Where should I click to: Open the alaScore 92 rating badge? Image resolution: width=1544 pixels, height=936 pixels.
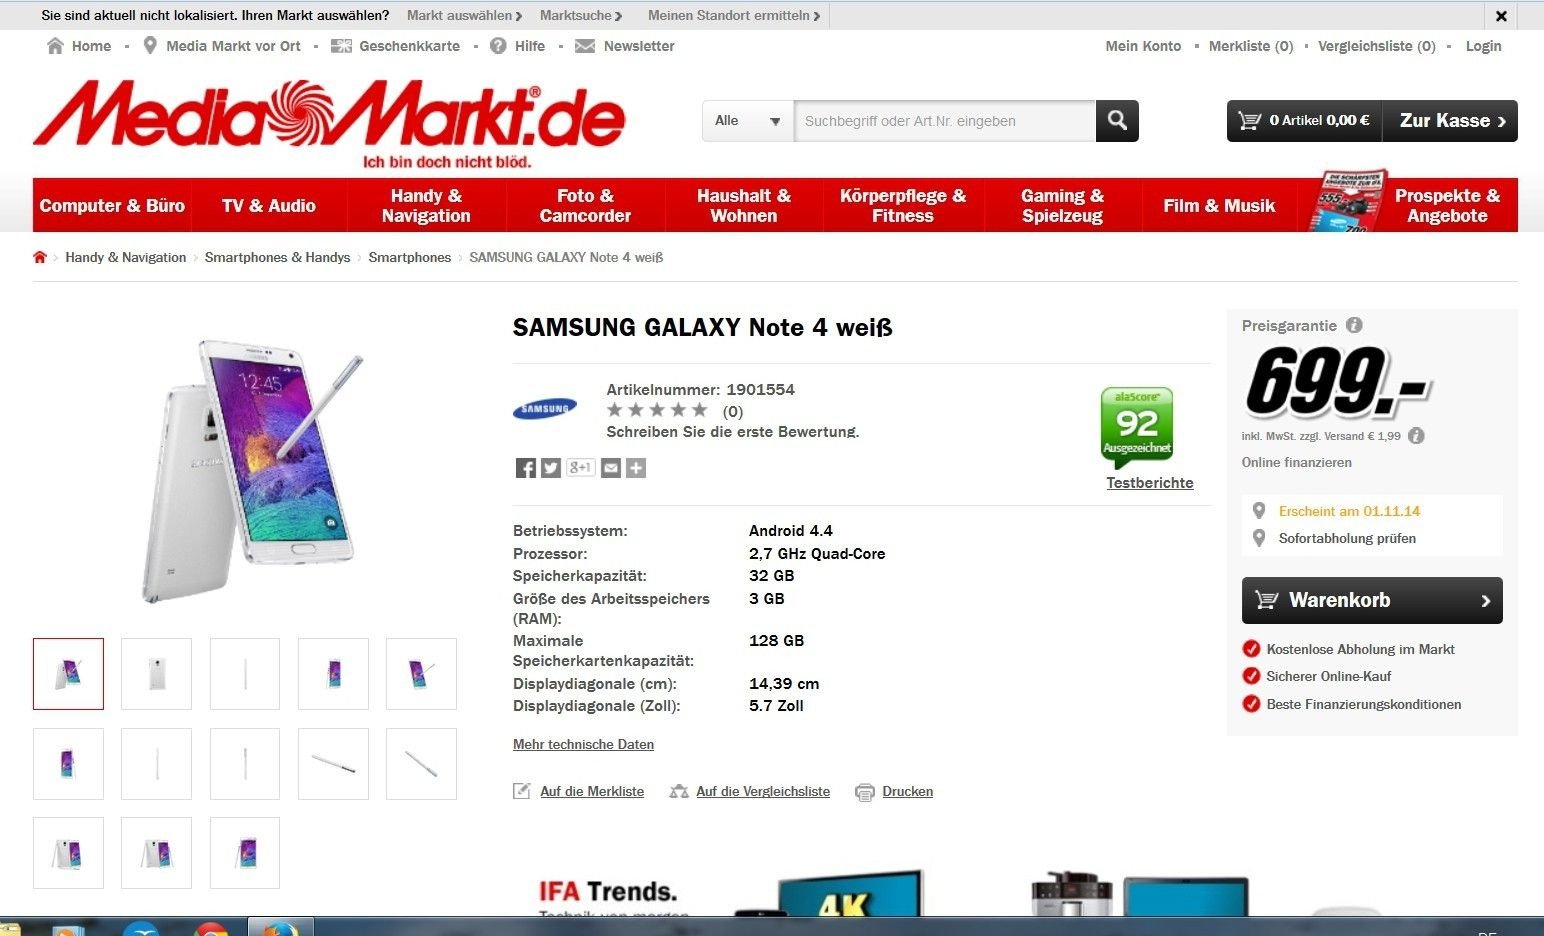[1137, 427]
